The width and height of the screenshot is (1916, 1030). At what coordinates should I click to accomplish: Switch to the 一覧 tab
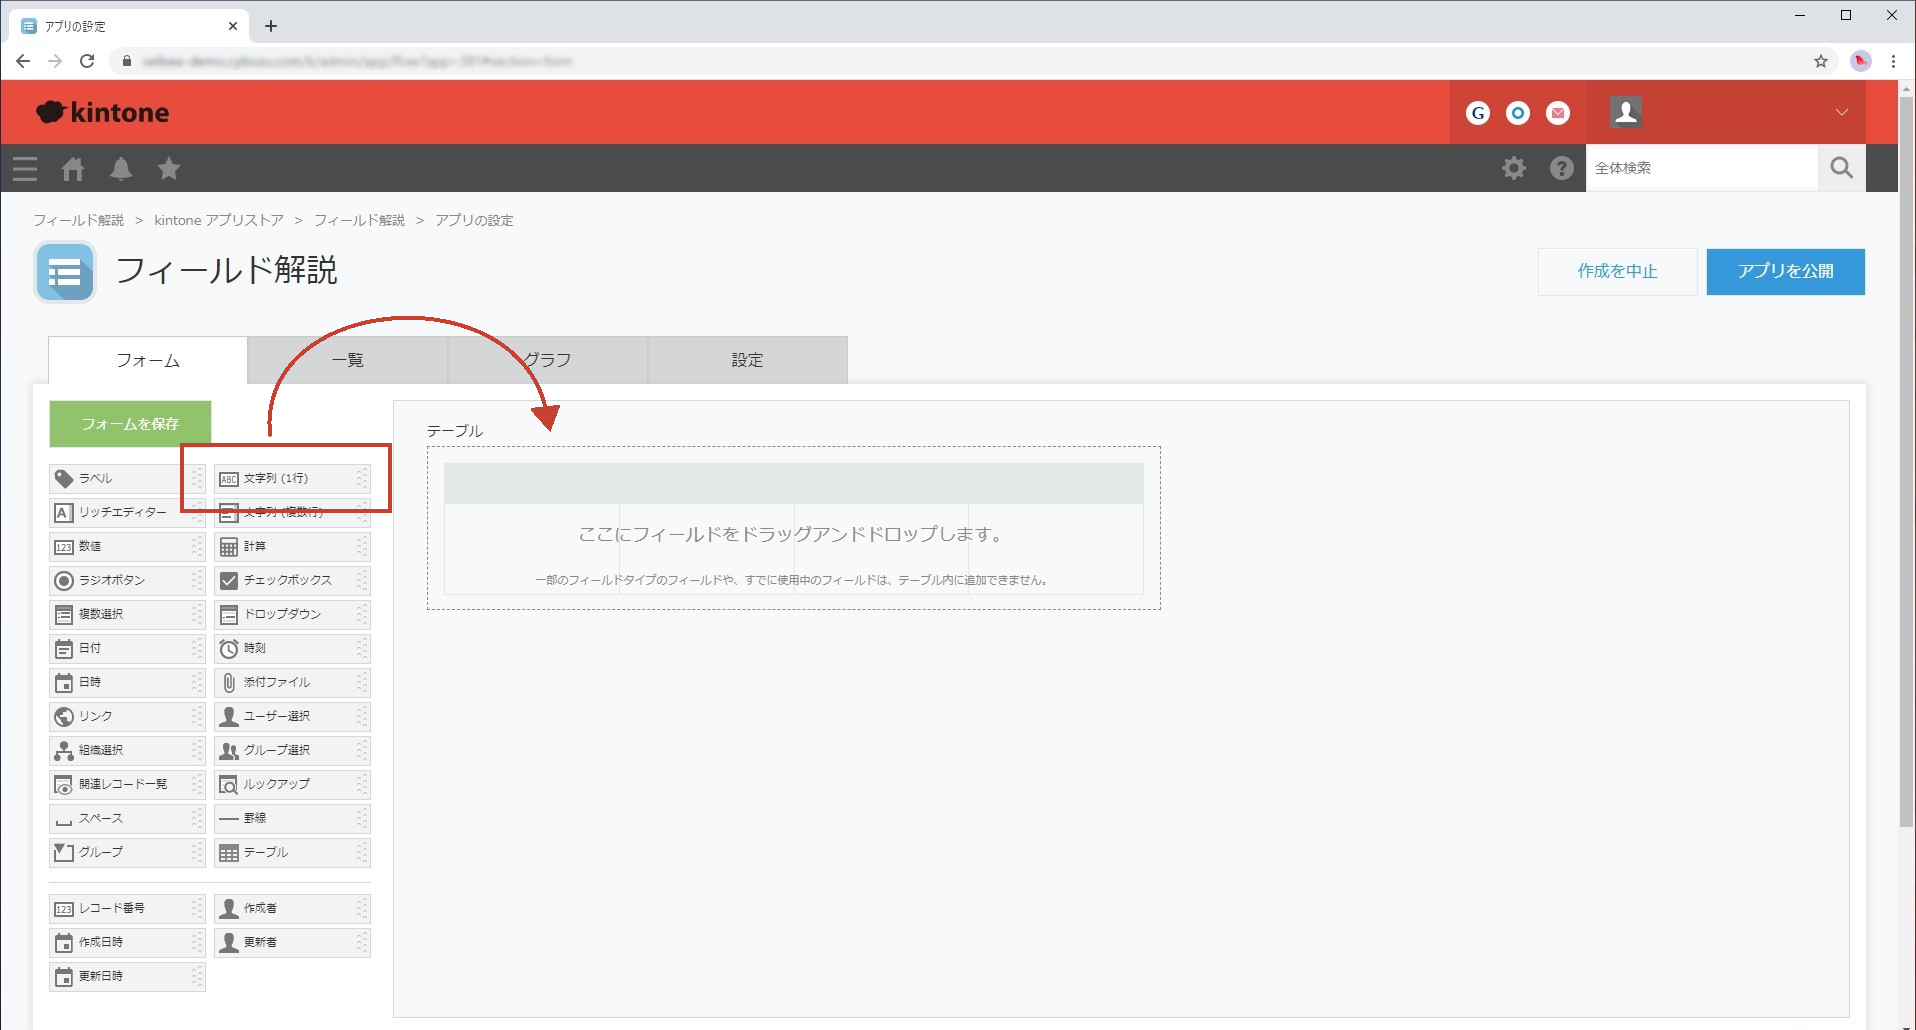click(x=348, y=360)
